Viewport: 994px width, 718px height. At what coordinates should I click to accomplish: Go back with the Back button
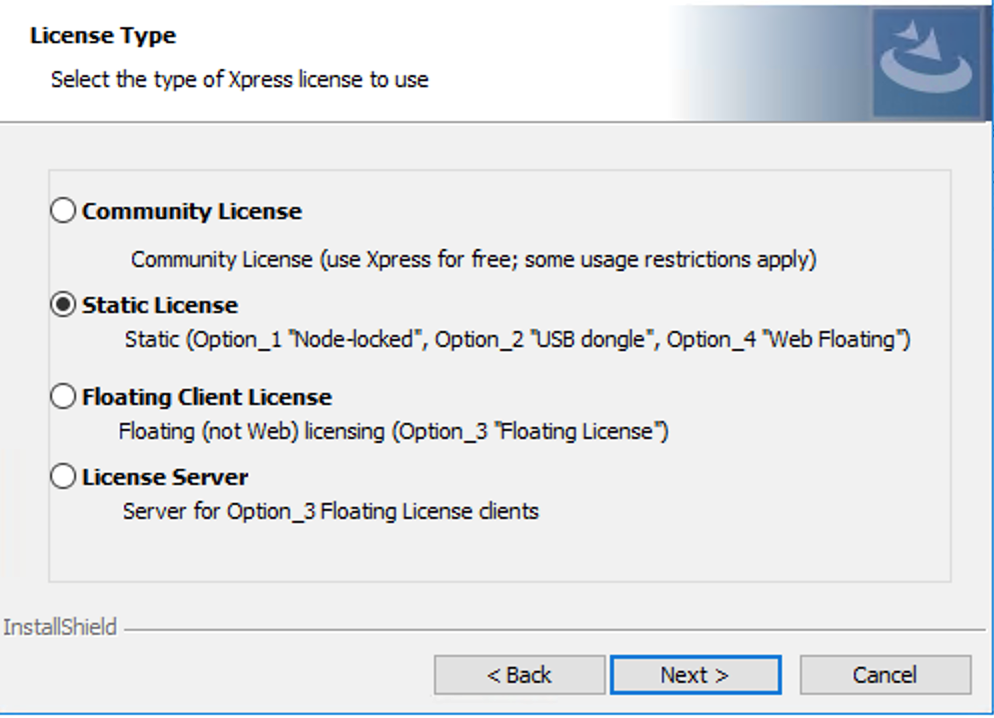(x=519, y=675)
